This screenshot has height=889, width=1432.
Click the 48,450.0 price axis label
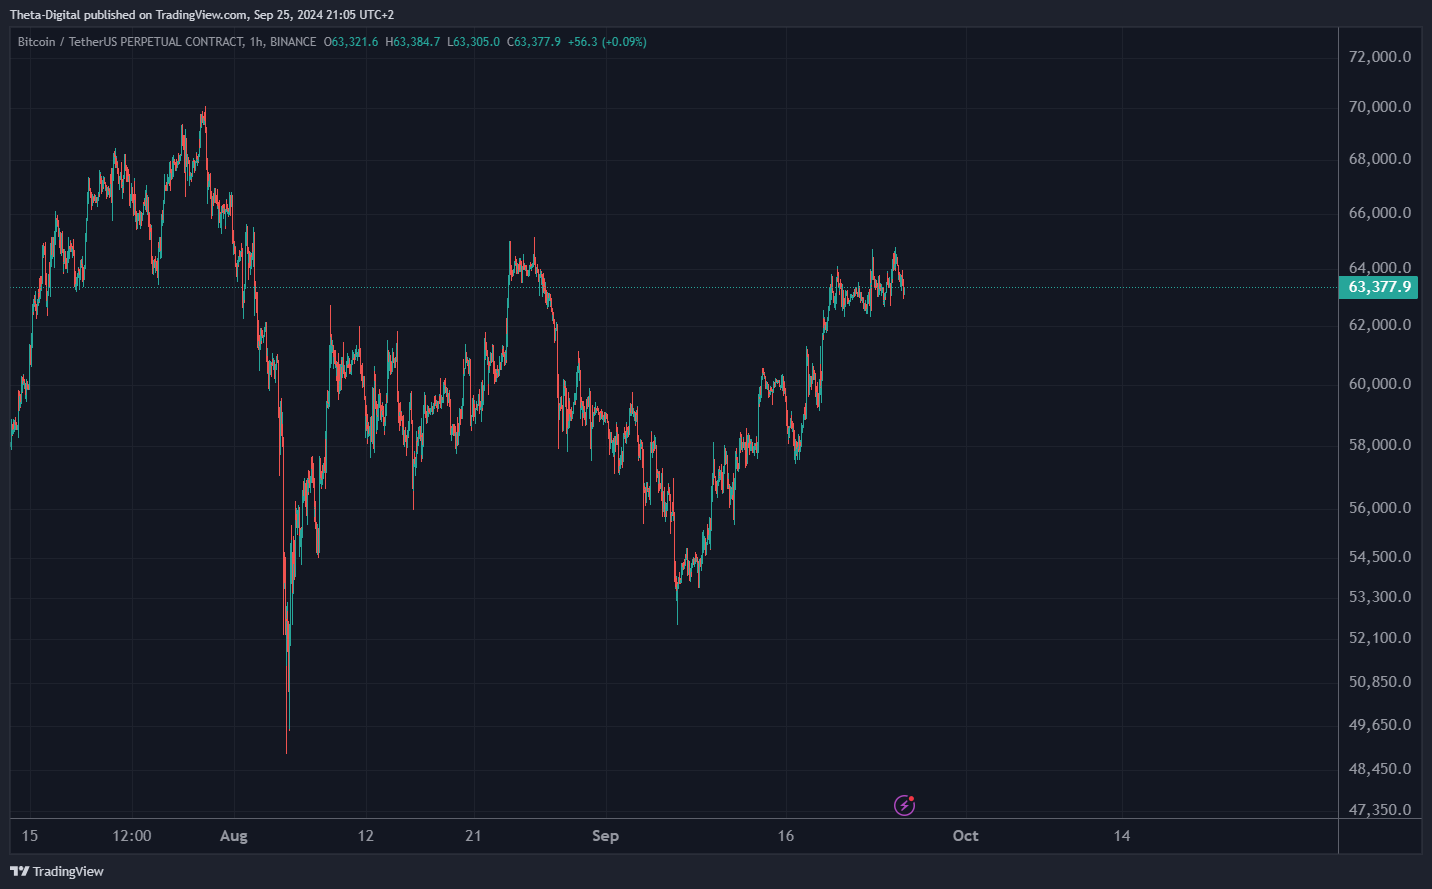(x=1380, y=768)
